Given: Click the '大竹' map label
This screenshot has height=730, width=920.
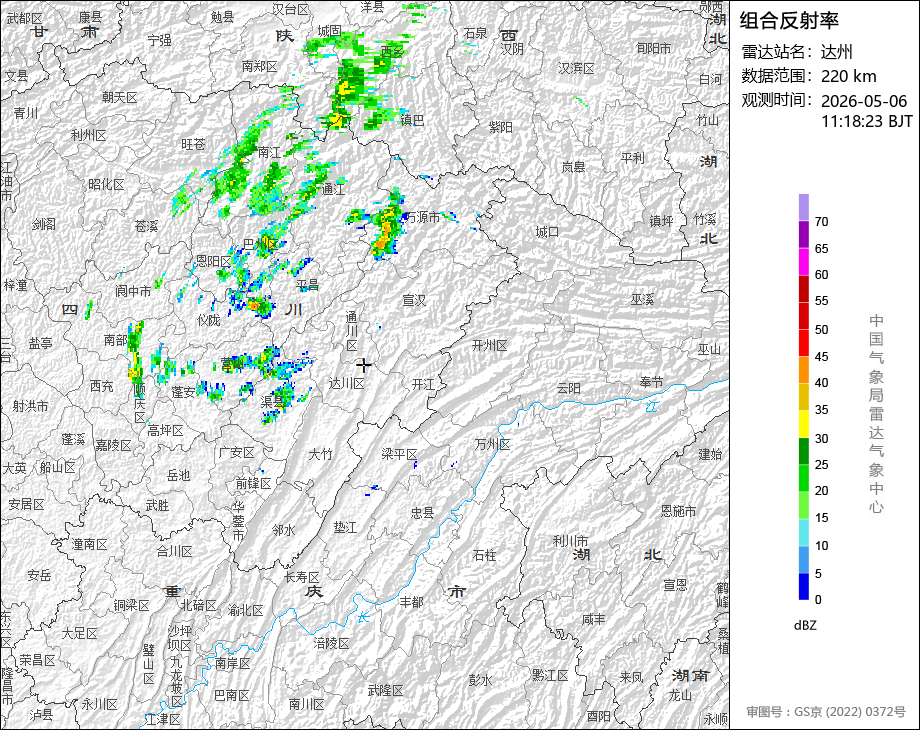Looking at the screenshot, I should pyautogui.click(x=320, y=454).
